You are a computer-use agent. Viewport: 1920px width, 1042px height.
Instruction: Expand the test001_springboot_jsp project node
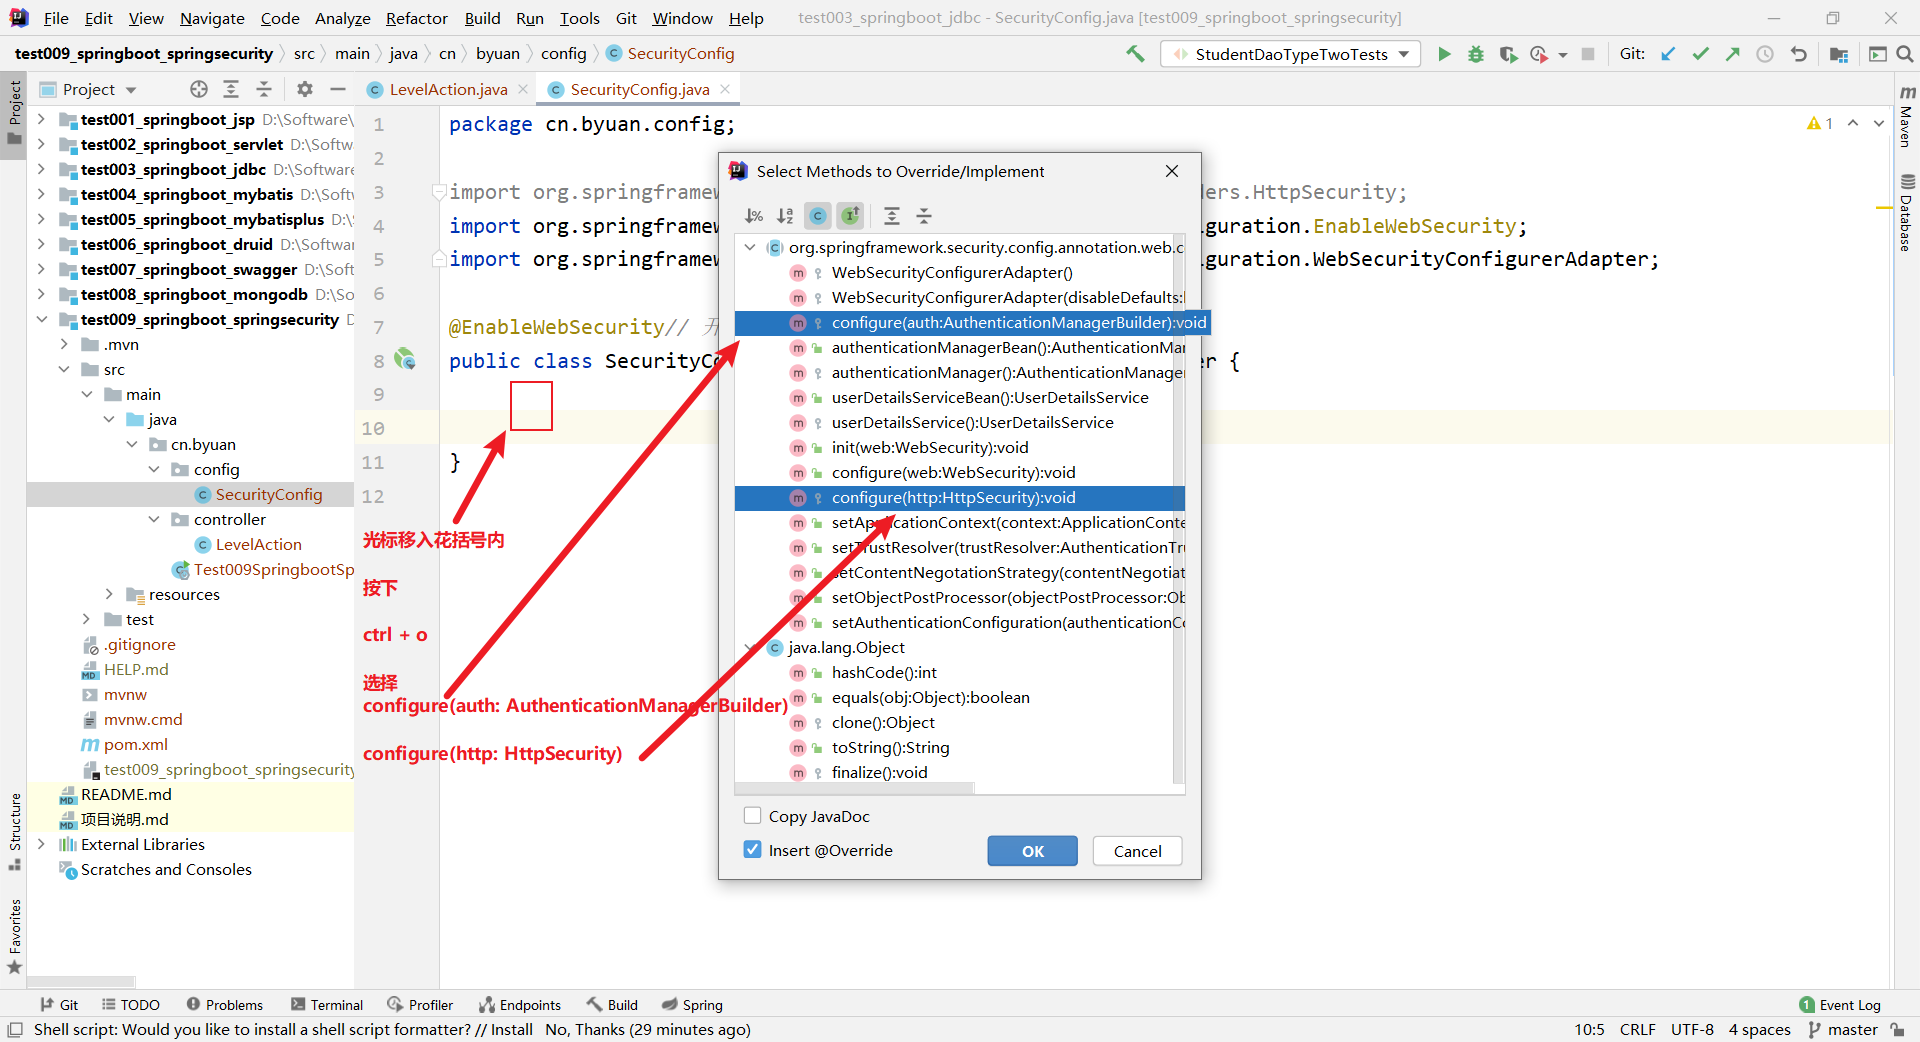point(41,120)
